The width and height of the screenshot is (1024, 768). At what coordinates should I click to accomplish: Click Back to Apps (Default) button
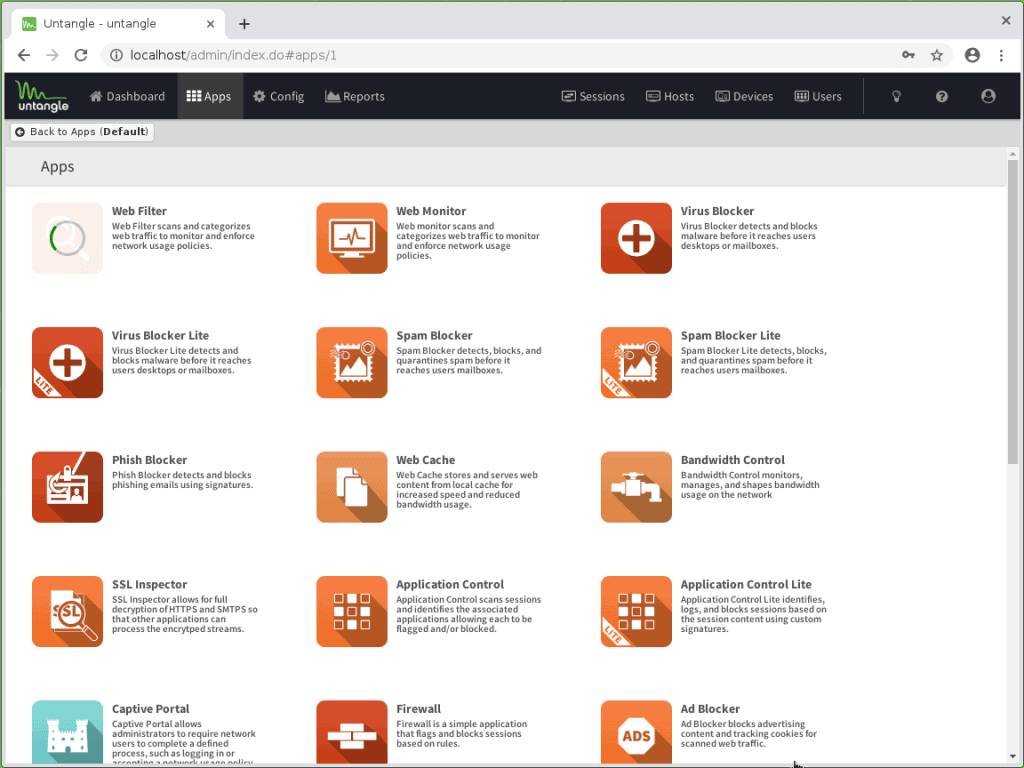tap(82, 132)
